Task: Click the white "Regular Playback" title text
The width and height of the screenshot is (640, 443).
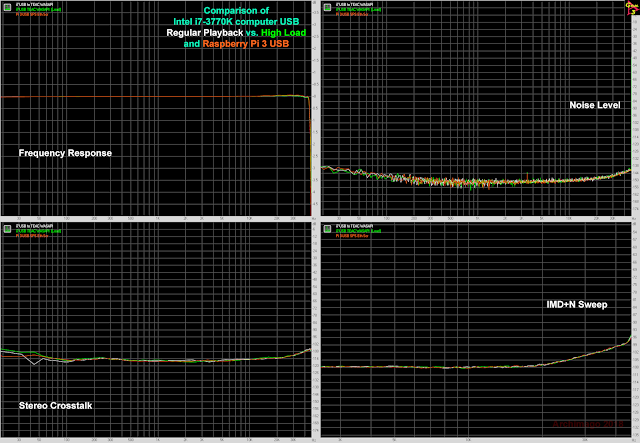Action: click(x=204, y=33)
